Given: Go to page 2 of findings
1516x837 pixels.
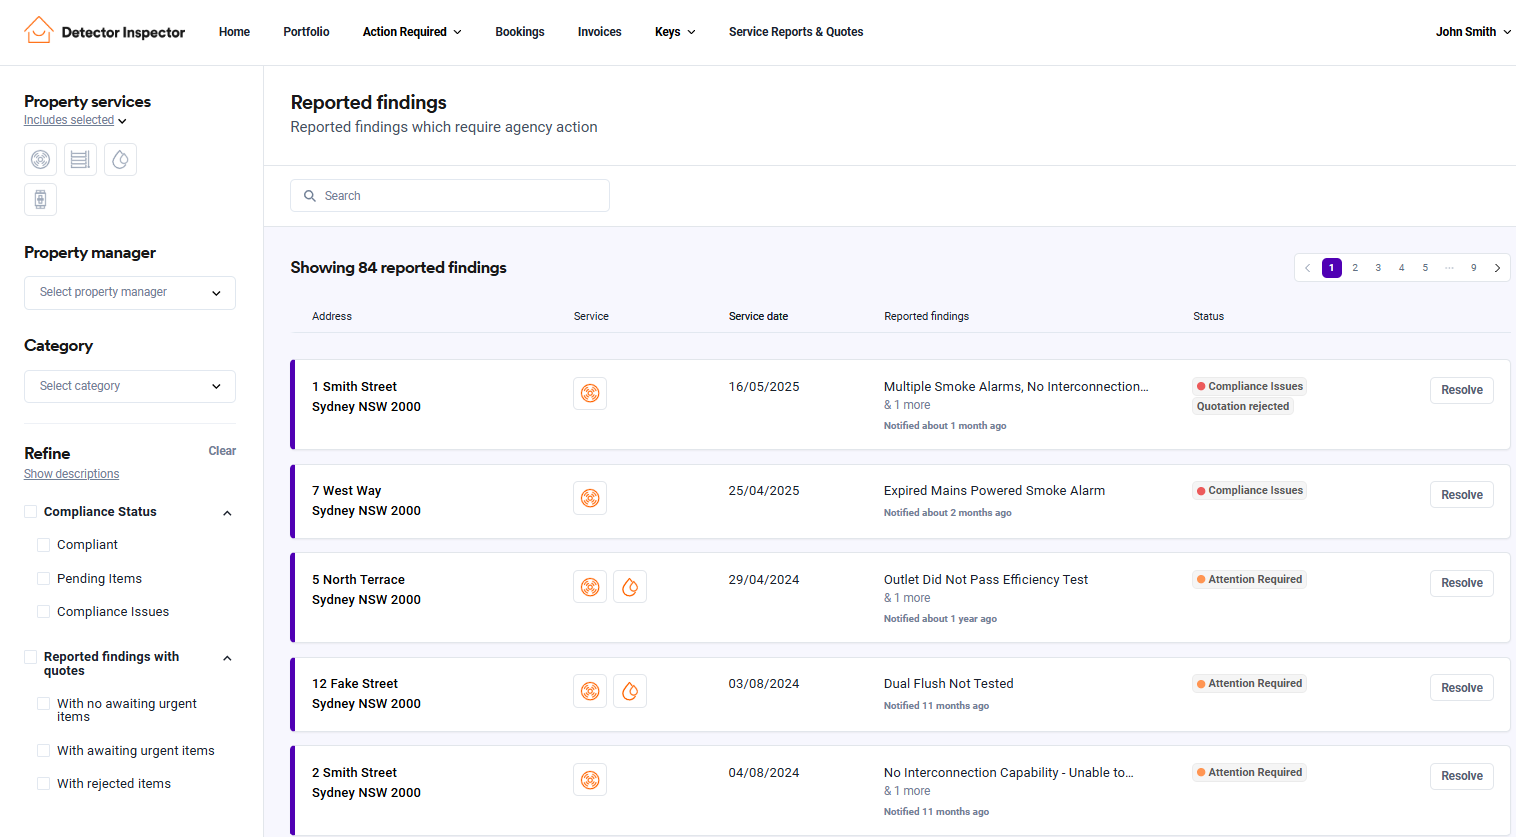Looking at the screenshot, I should pyautogui.click(x=1355, y=268).
